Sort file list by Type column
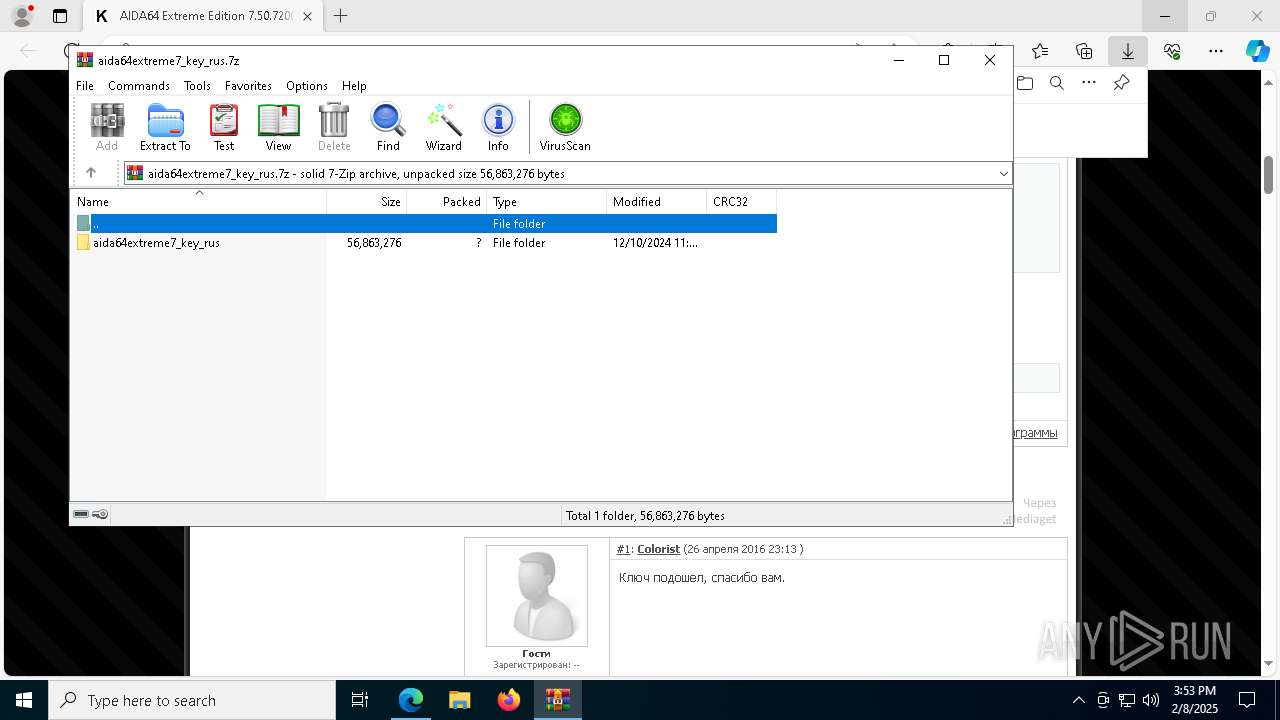The width and height of the screenshot is (1280, 720). (546, 202)
